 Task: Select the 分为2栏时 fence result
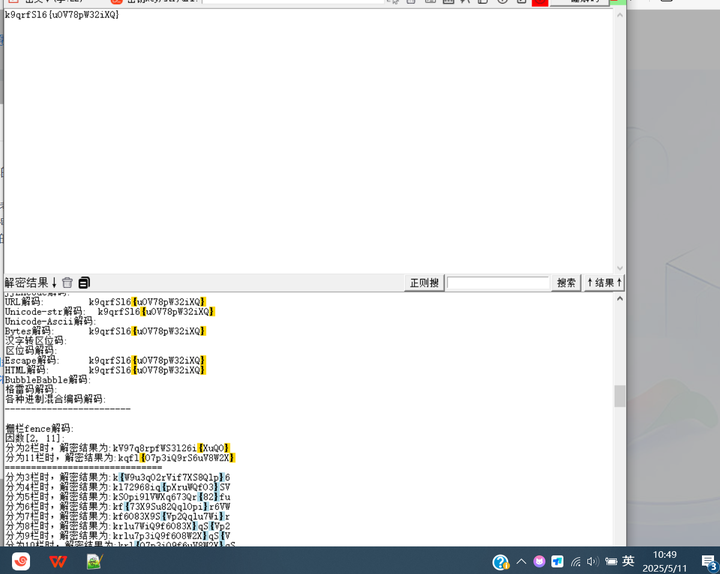[118, 448]
